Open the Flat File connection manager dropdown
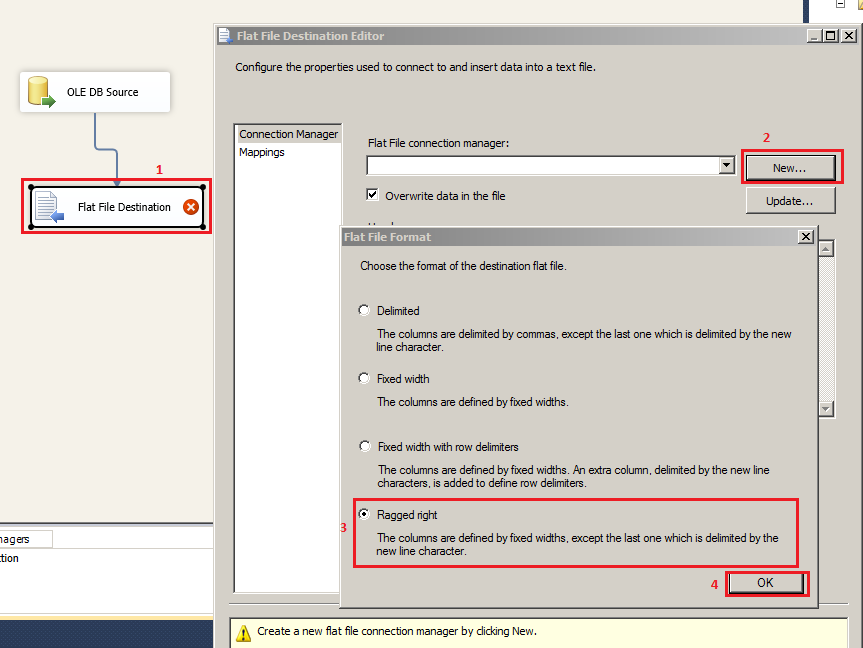Screen dimensions: 863x648 (x=727, y=165)
